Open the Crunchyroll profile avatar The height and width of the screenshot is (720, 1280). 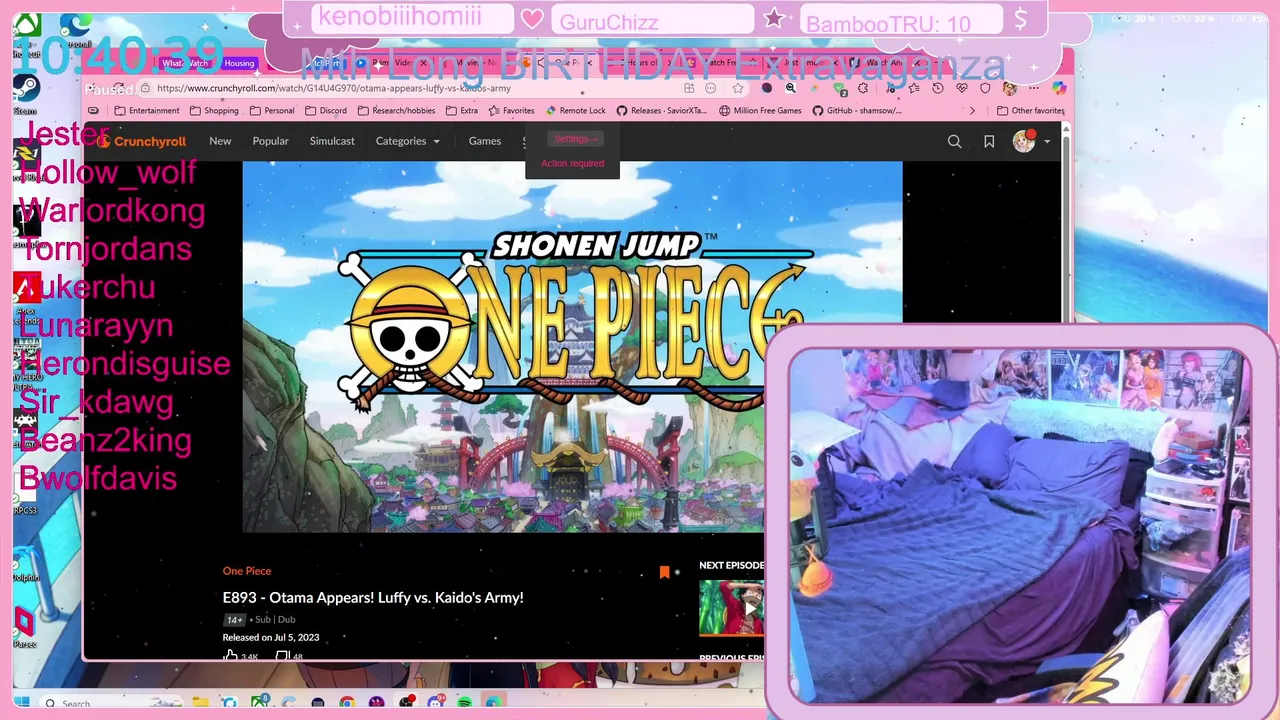(1024, 141)
